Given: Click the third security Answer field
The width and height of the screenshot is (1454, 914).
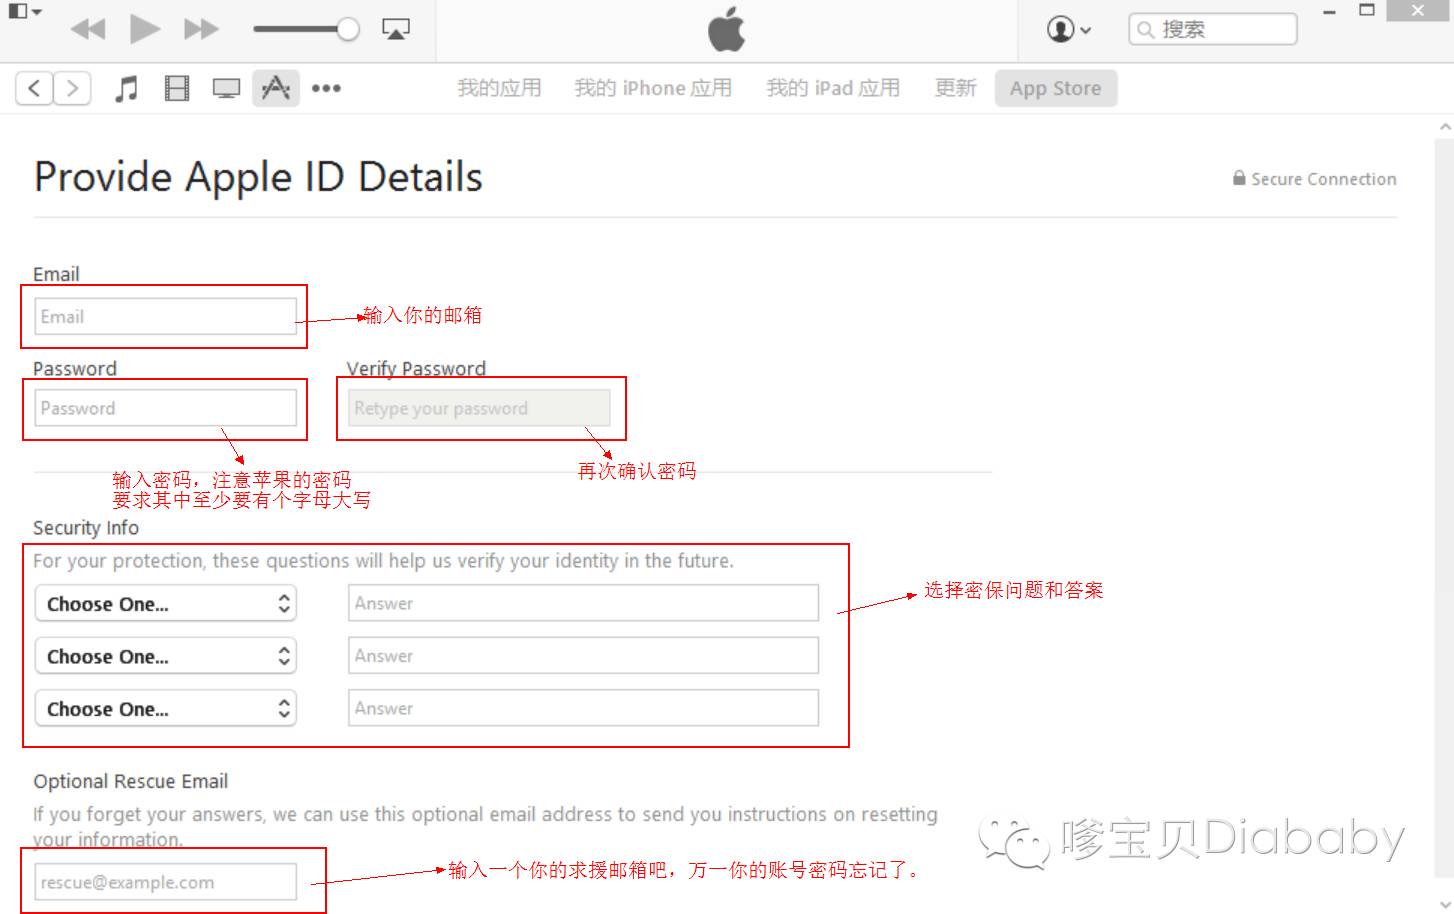Looking at the screenshot, I should (583, 708).
